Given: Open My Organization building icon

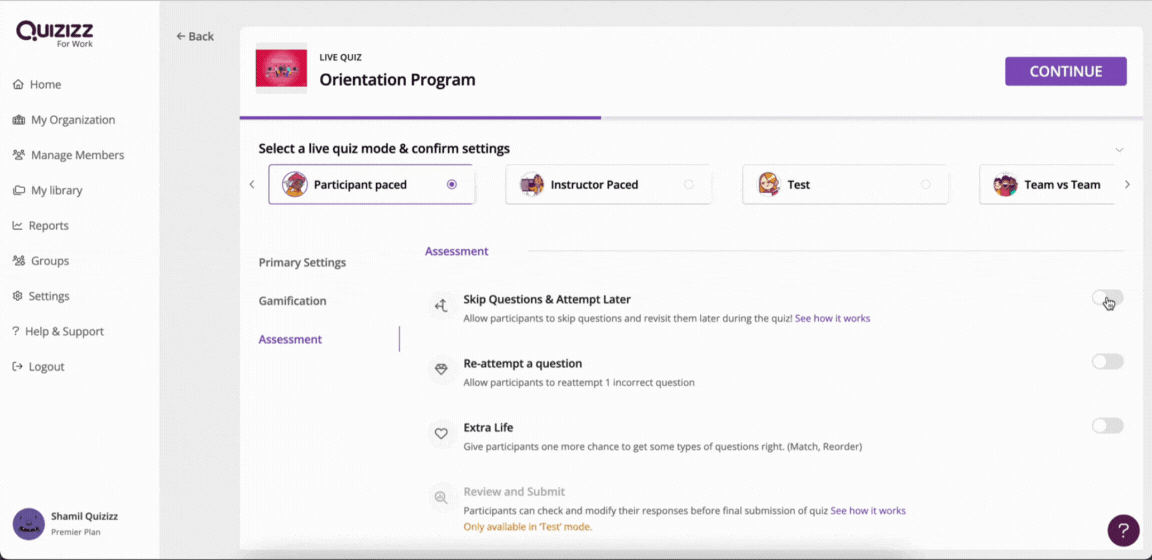Looking at the screenshot, I should coord(19,120).
